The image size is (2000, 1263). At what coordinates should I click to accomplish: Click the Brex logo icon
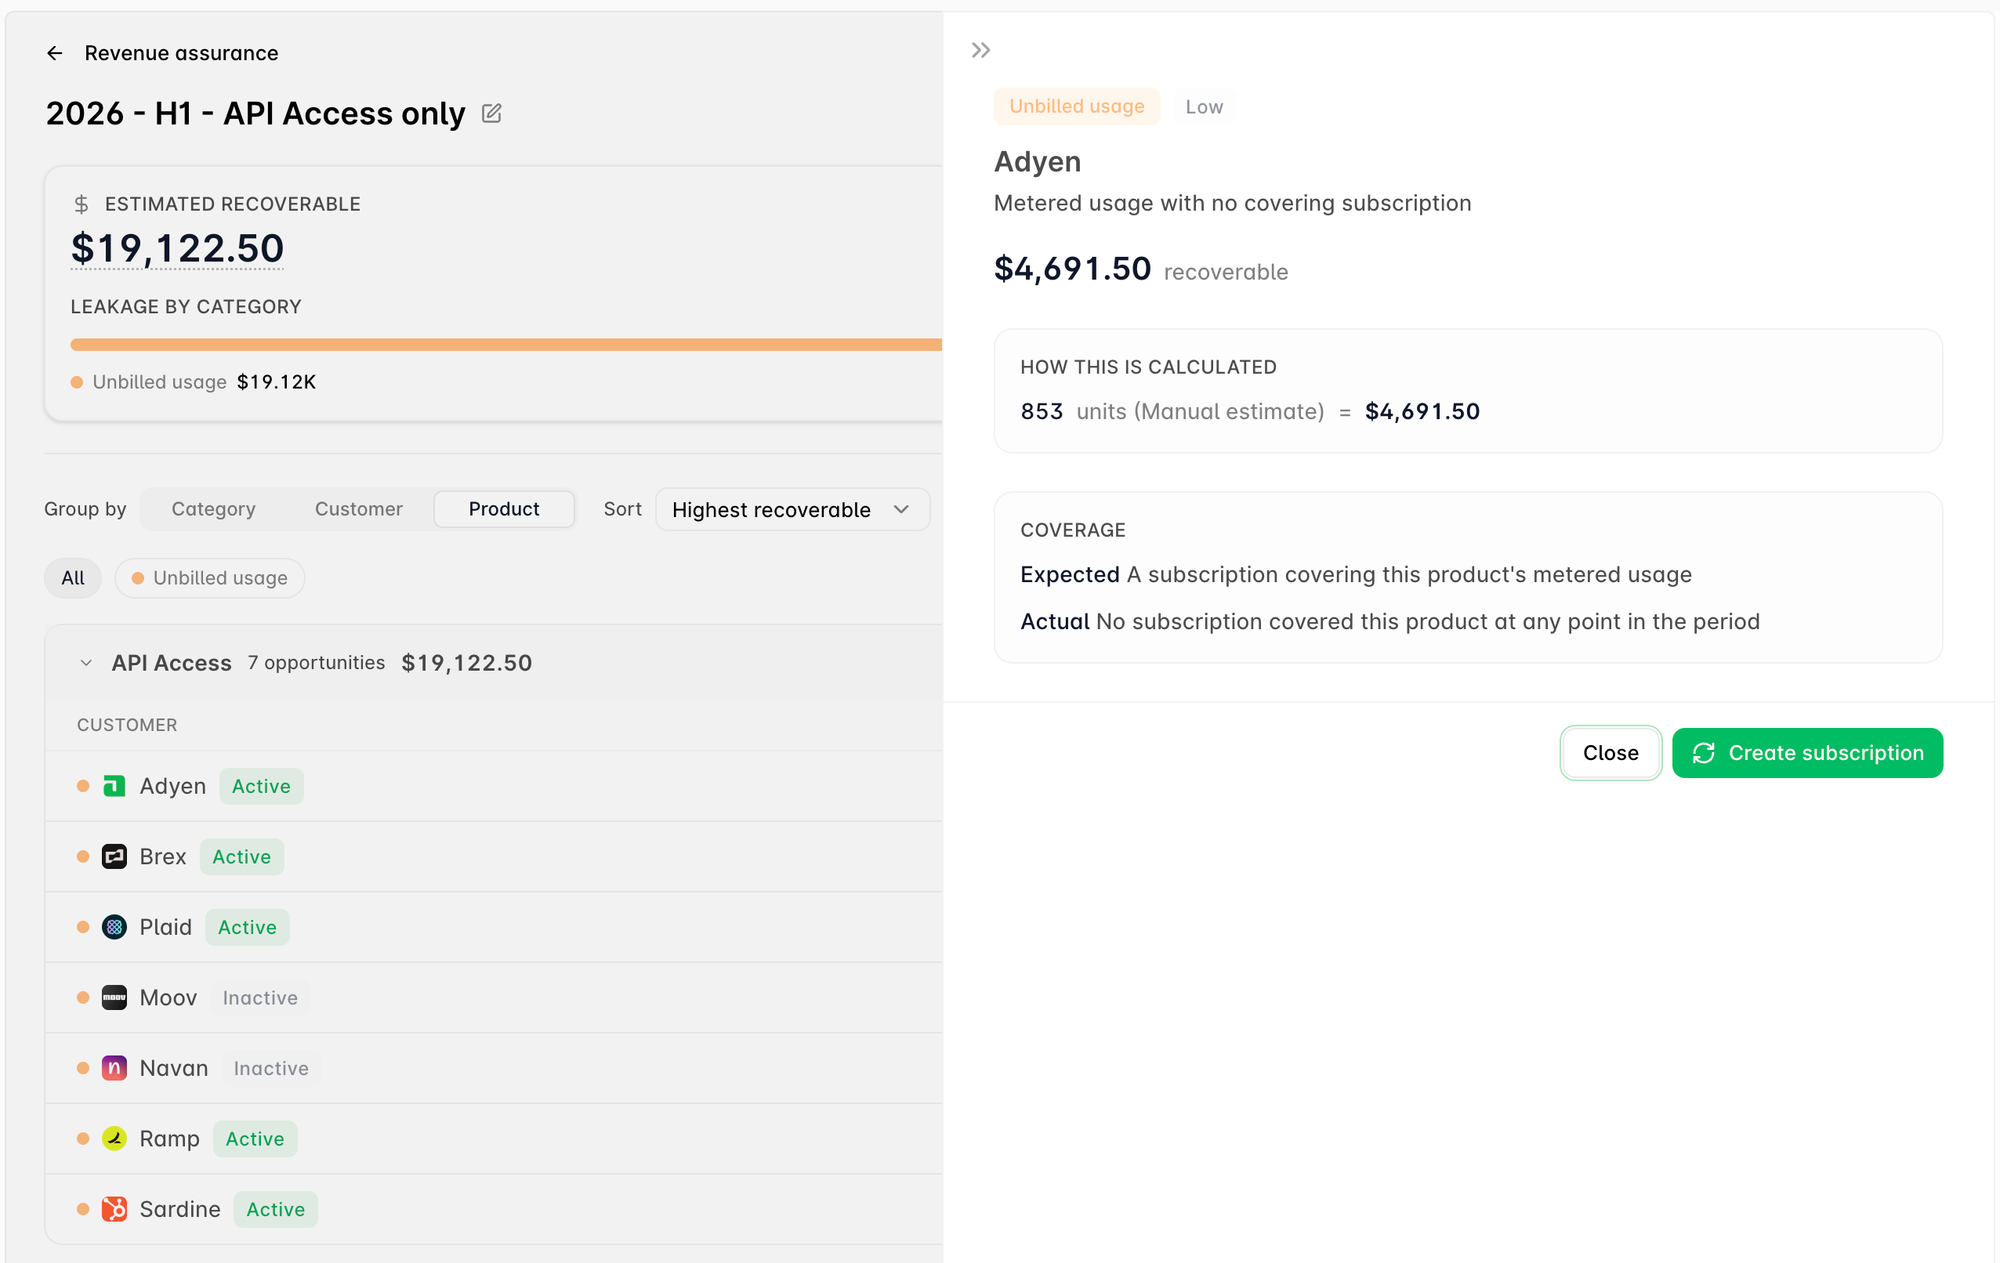pyautogui.click(x=114, y=857)
